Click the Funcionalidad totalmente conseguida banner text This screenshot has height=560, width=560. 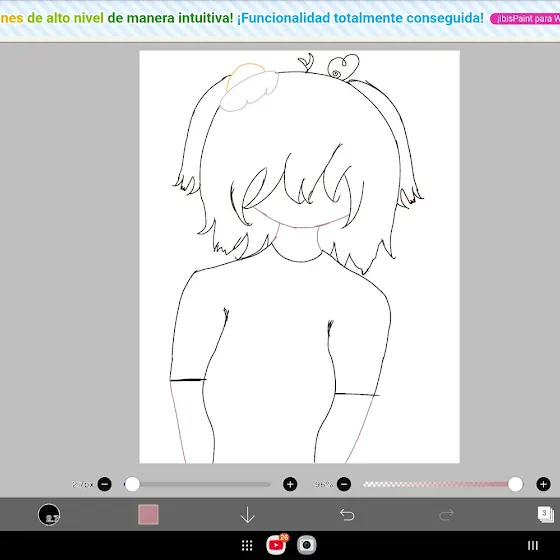pos(360,18)
